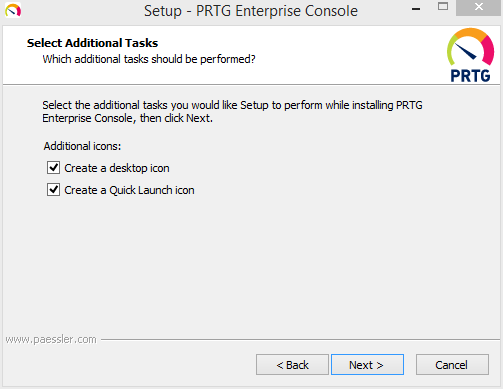This screenshot has height=389, width=503.
Task: Close the Setup window with X
Action: (x=478, y=7)
